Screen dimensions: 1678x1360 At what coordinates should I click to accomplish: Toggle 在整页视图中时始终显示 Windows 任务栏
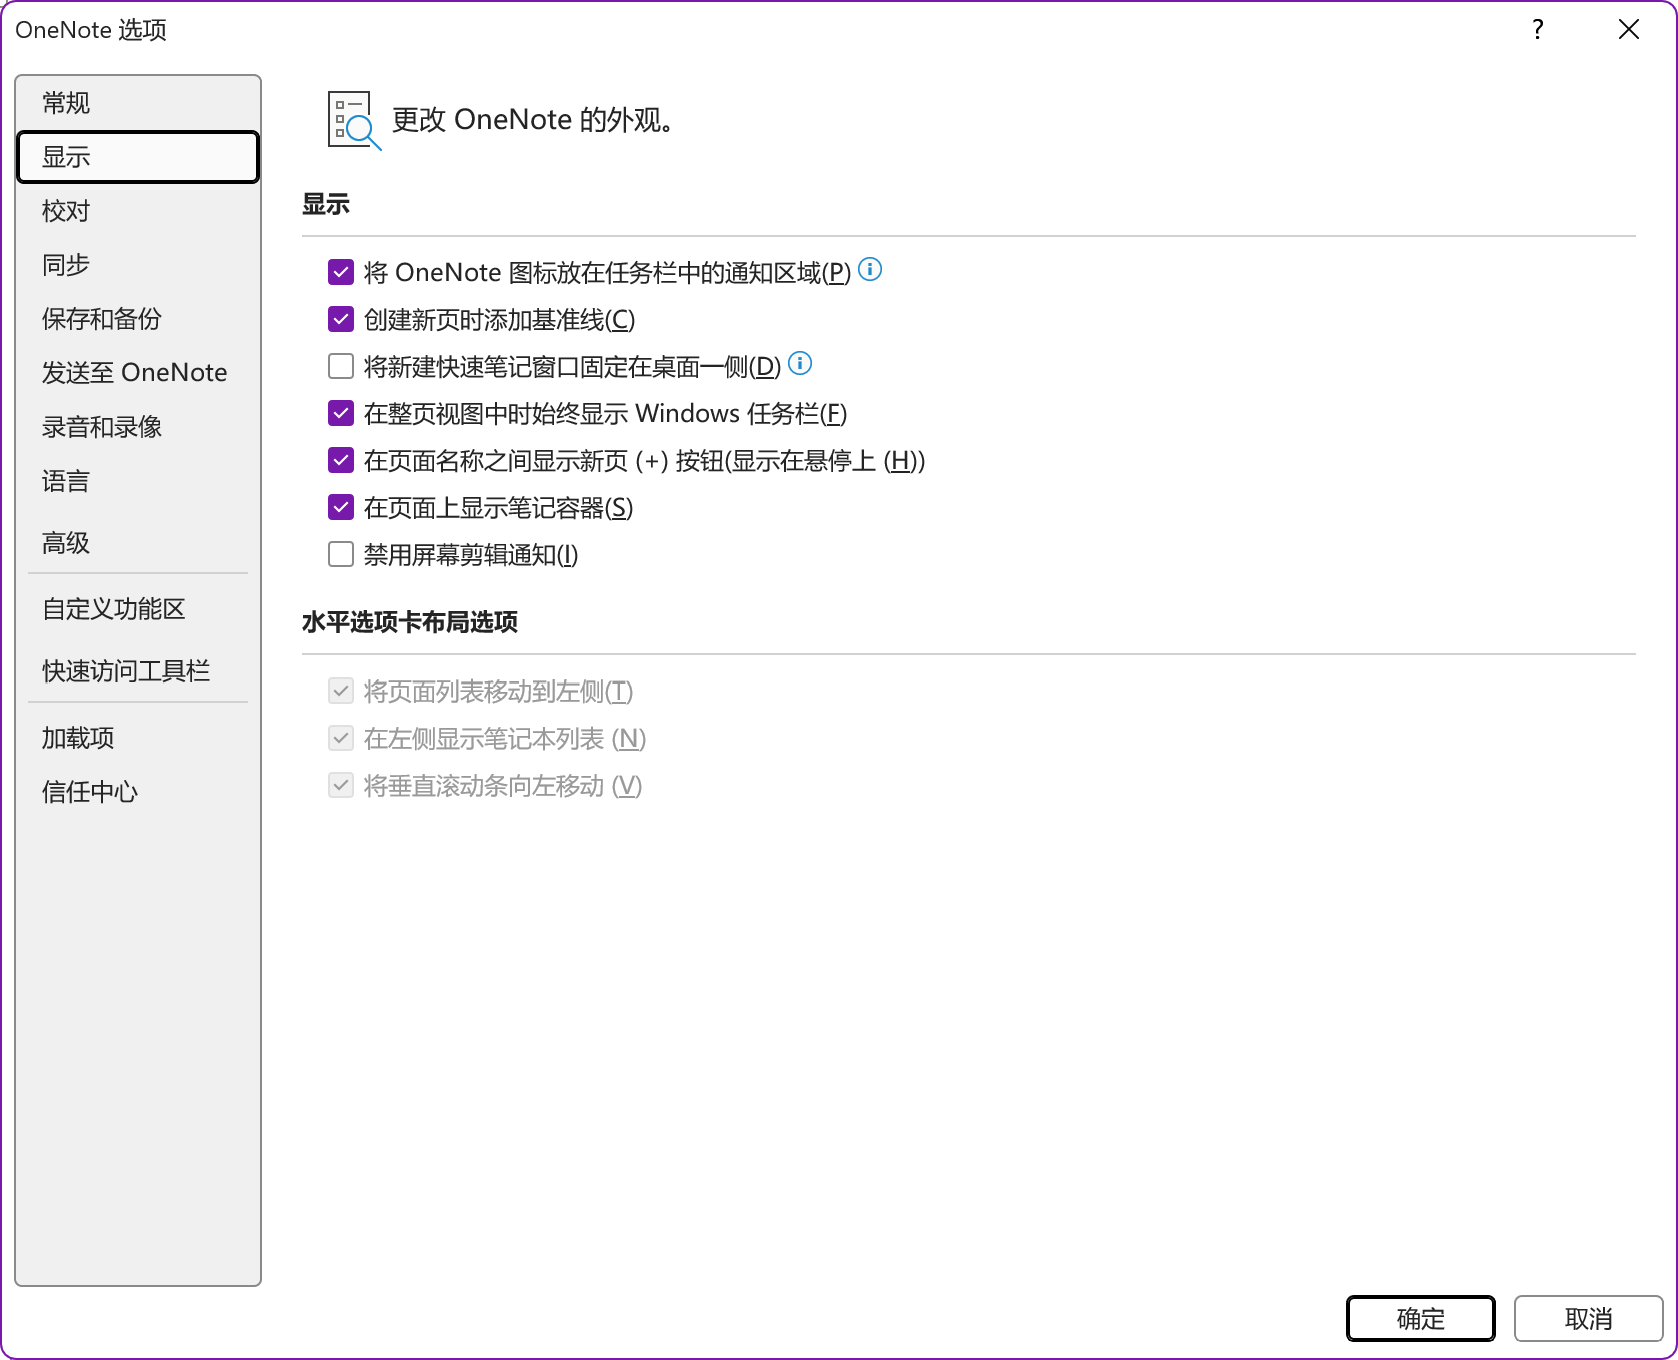[x=341, y=413]
